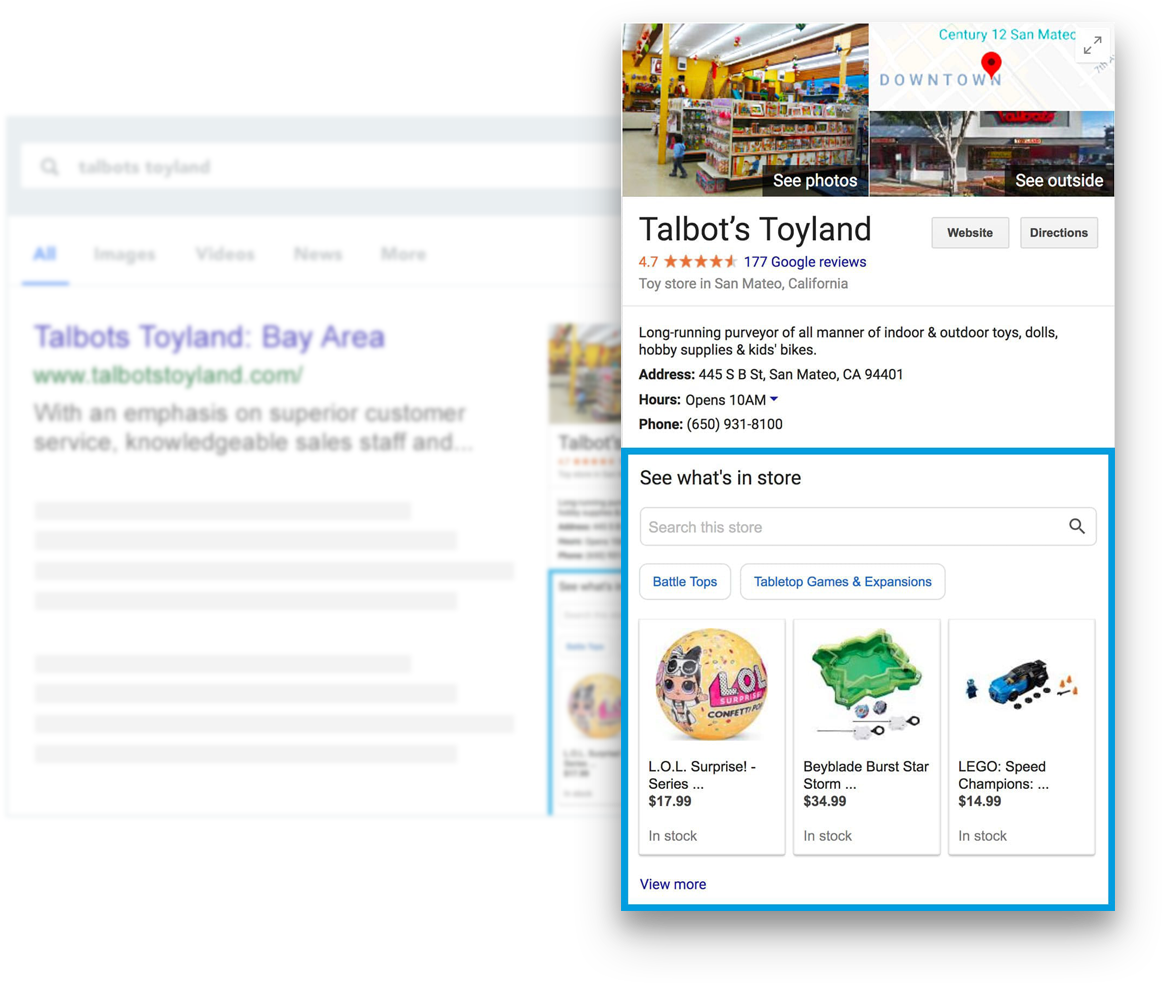Click the L.O.L. Surprise! - Series product name
Screen dimensions: 1162x983
pyautogui.click(x=702, y=775)
